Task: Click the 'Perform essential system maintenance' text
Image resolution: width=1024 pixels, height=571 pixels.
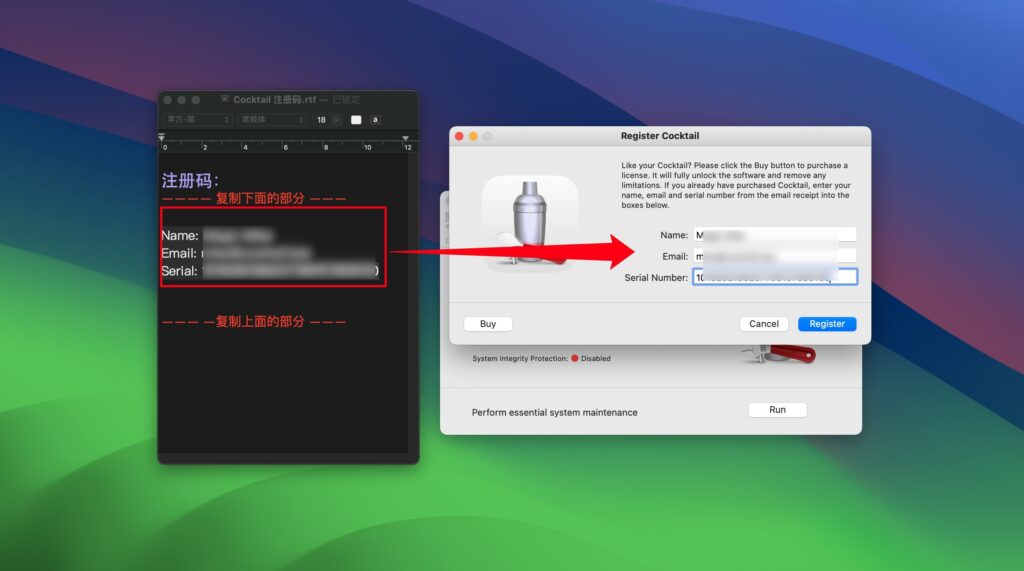Action: (554, 412)
